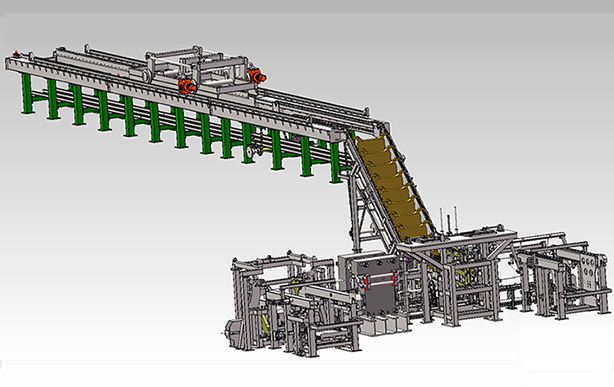The image size is (614, 387).
Task: Select the right orange motor on gantry carriage
Action: 256,75
